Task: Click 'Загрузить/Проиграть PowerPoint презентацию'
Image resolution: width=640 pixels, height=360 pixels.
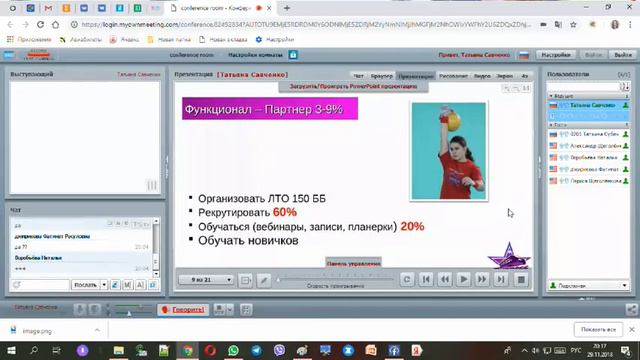Action: 353,87
